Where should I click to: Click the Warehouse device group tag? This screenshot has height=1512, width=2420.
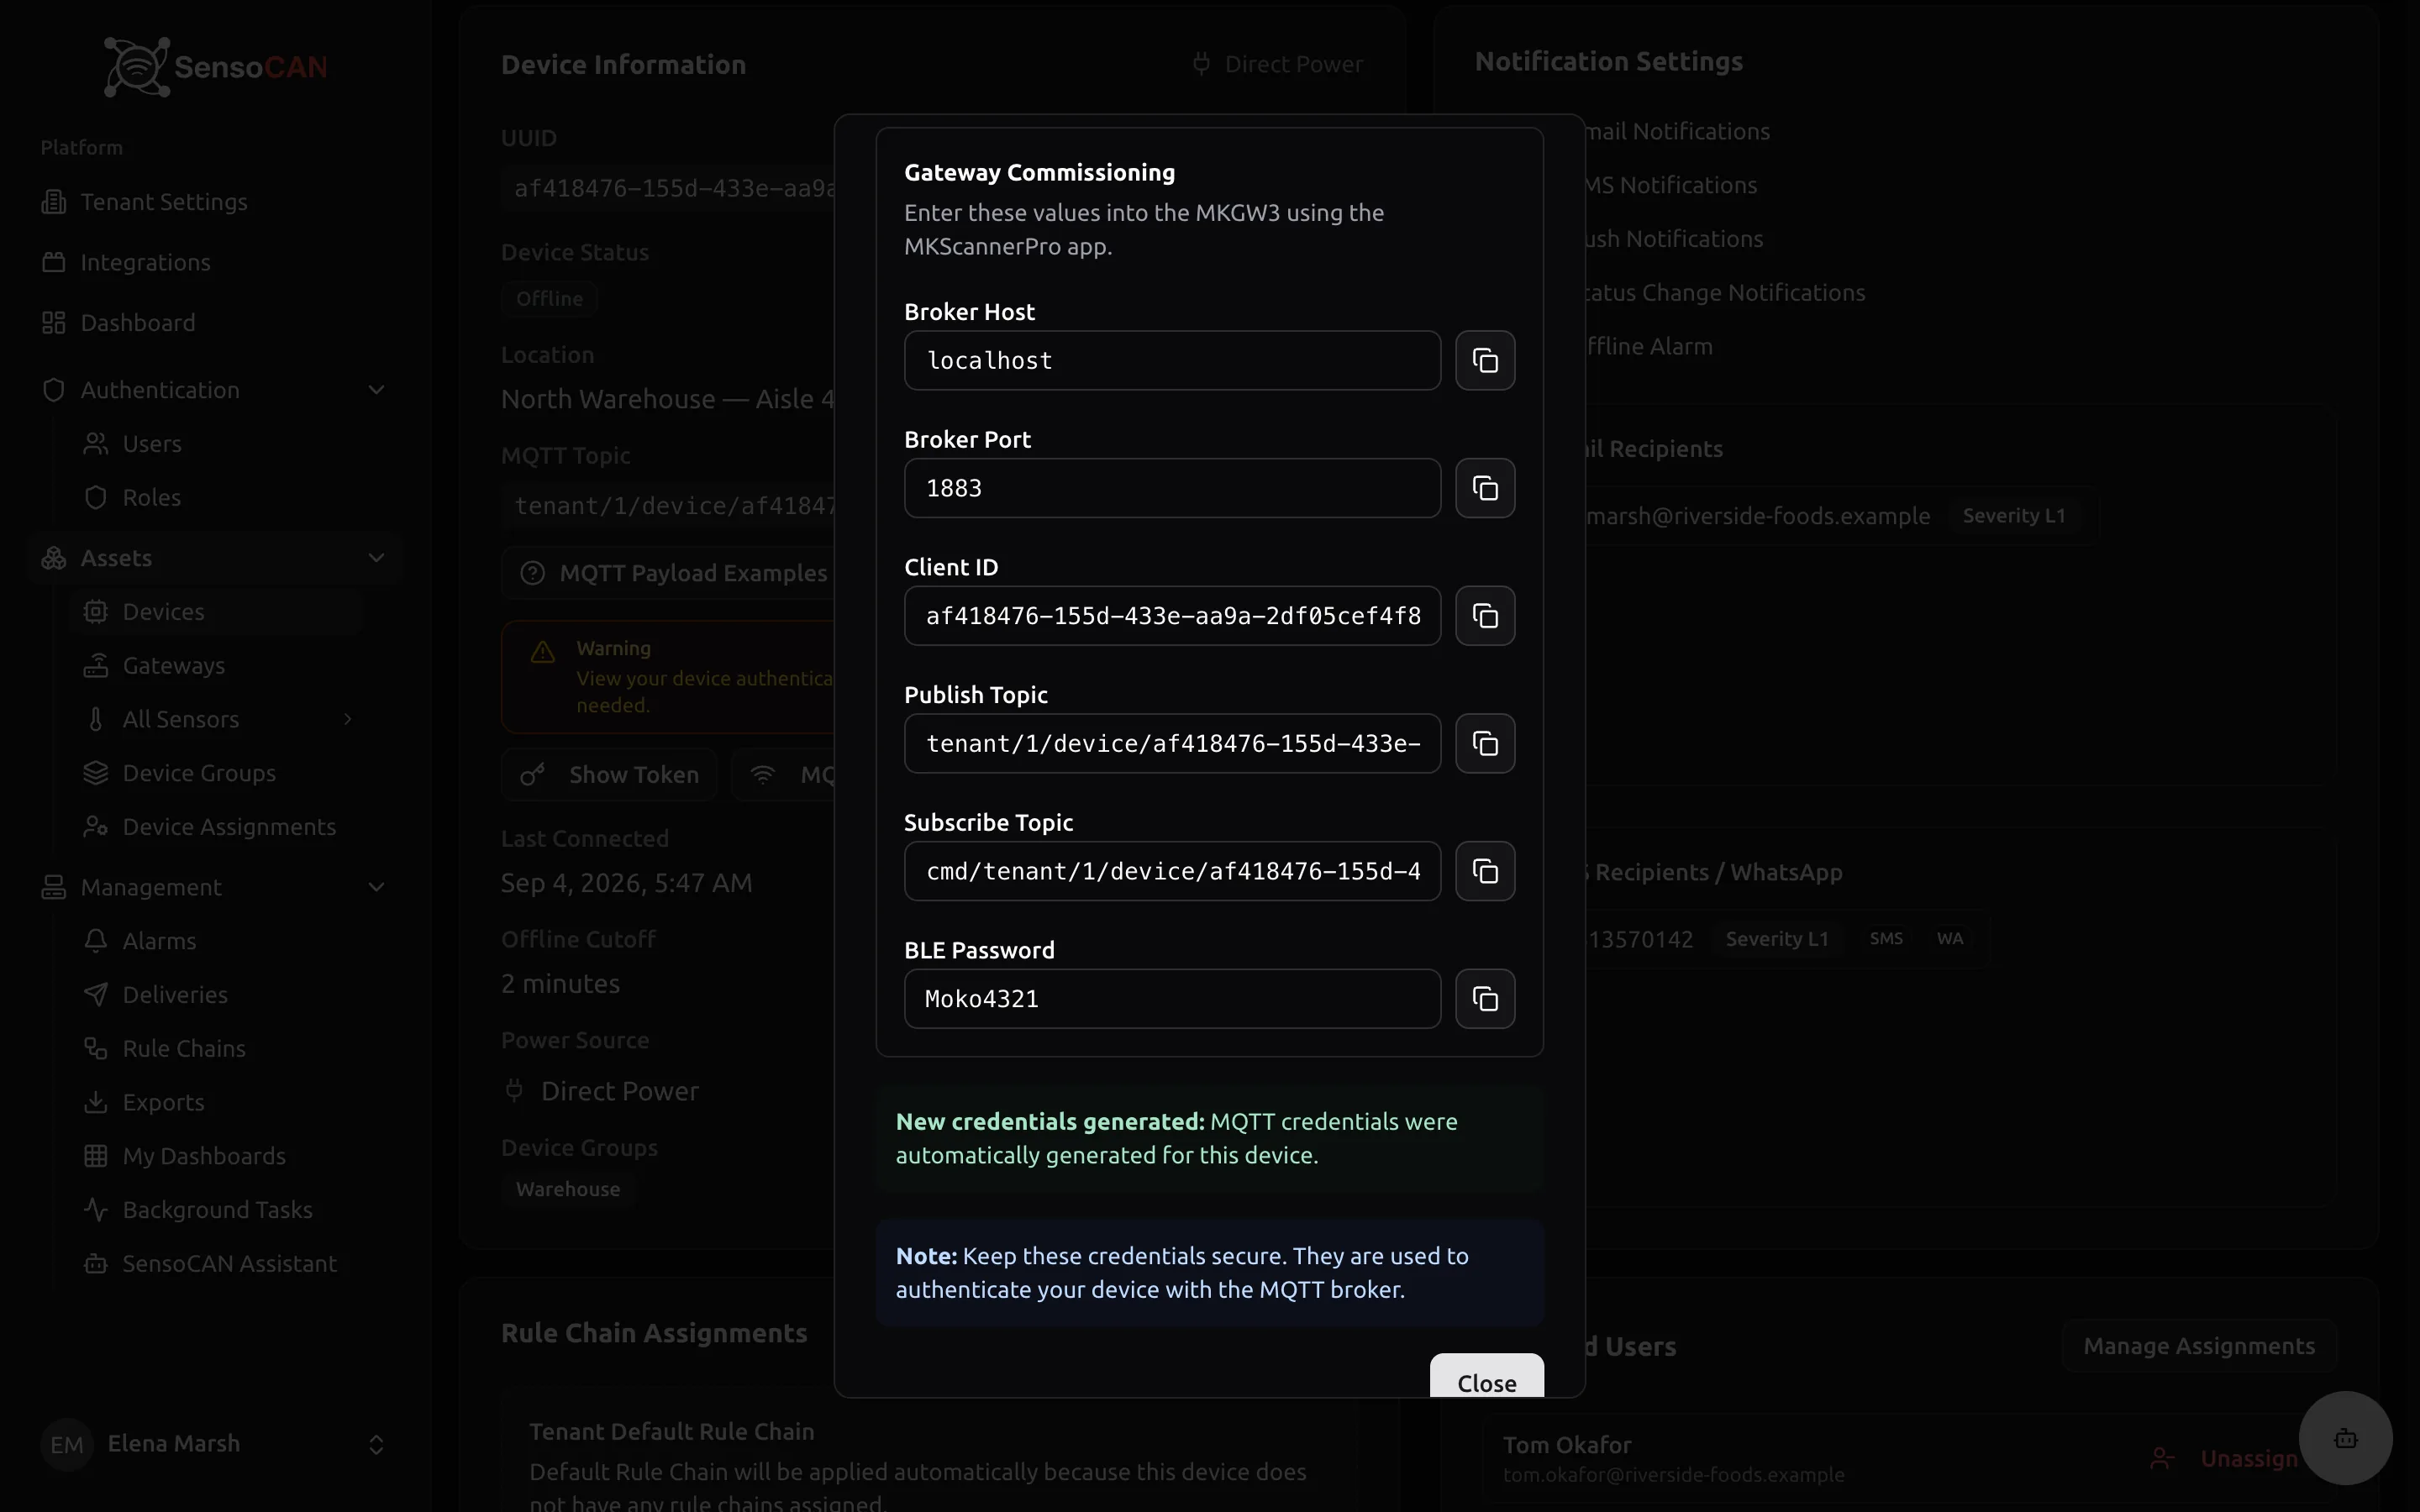pos(568,1189)
